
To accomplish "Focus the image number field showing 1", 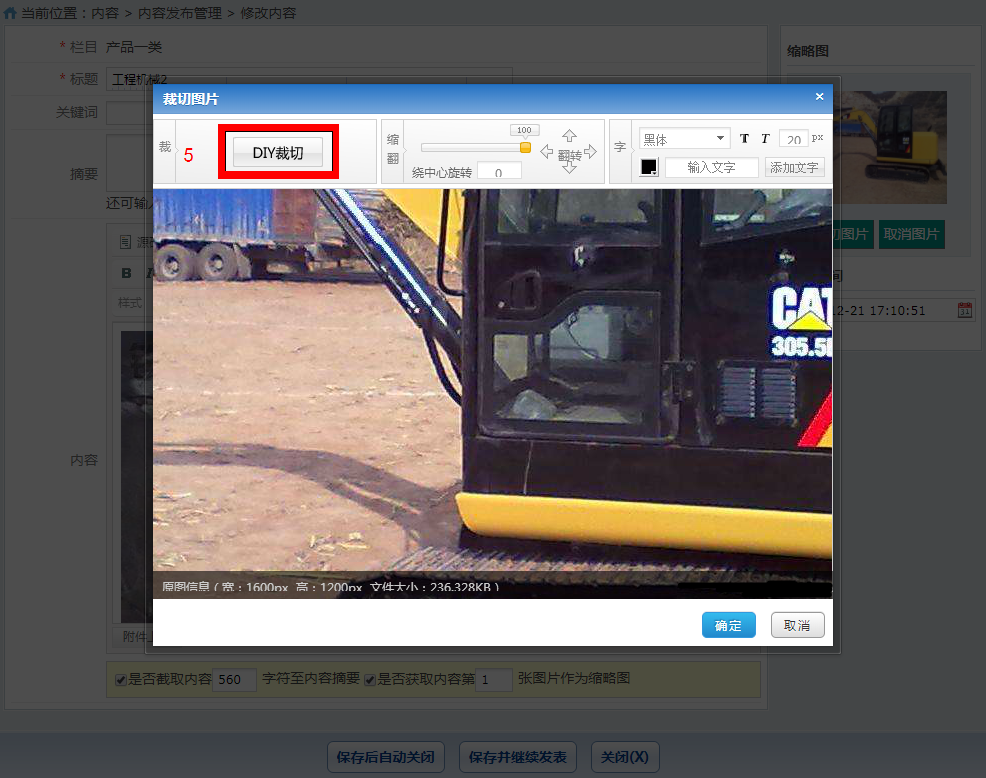I will click(494, 680).
